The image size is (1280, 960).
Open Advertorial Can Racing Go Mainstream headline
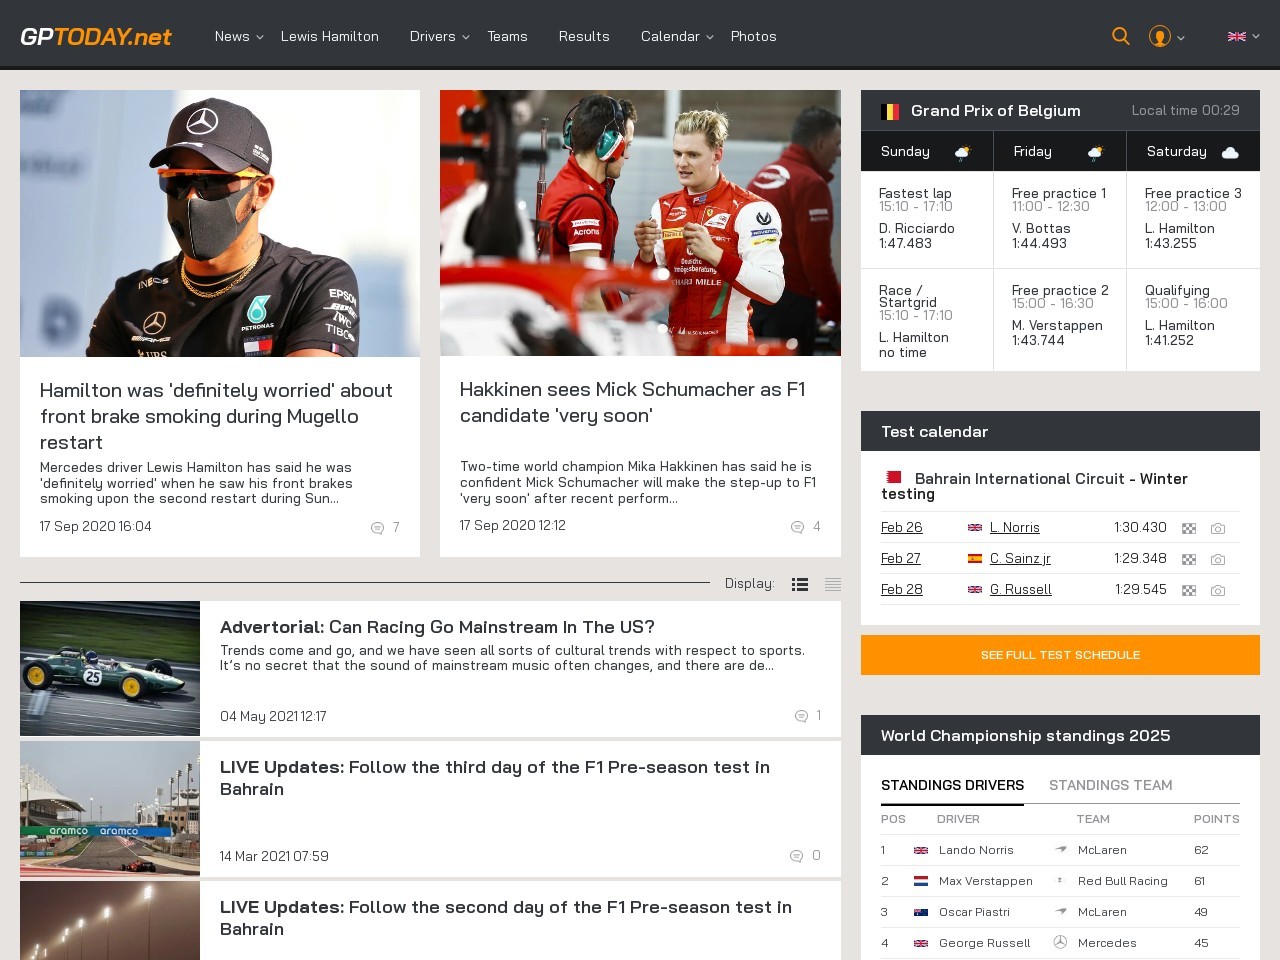437,627
